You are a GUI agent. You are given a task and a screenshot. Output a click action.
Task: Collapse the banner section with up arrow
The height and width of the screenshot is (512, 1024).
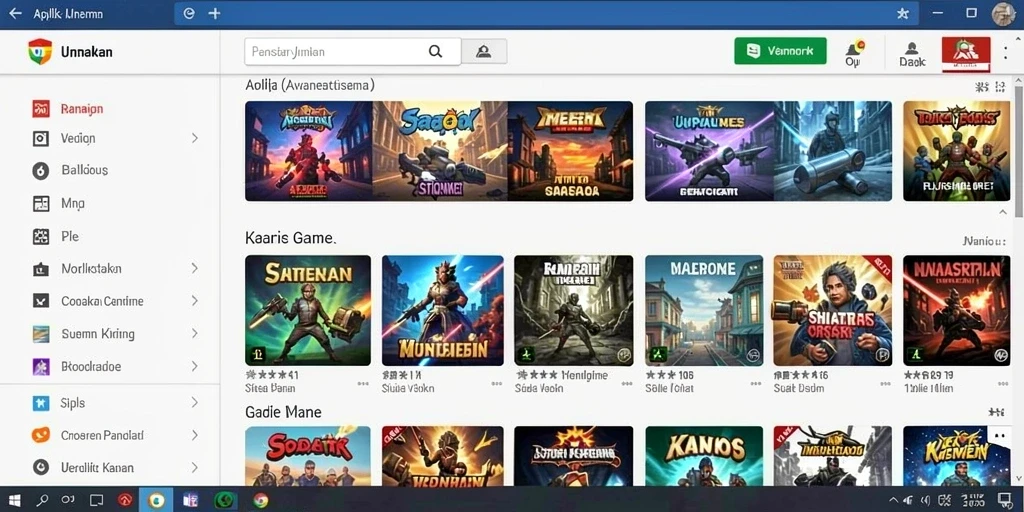(x=1002, y=212)
